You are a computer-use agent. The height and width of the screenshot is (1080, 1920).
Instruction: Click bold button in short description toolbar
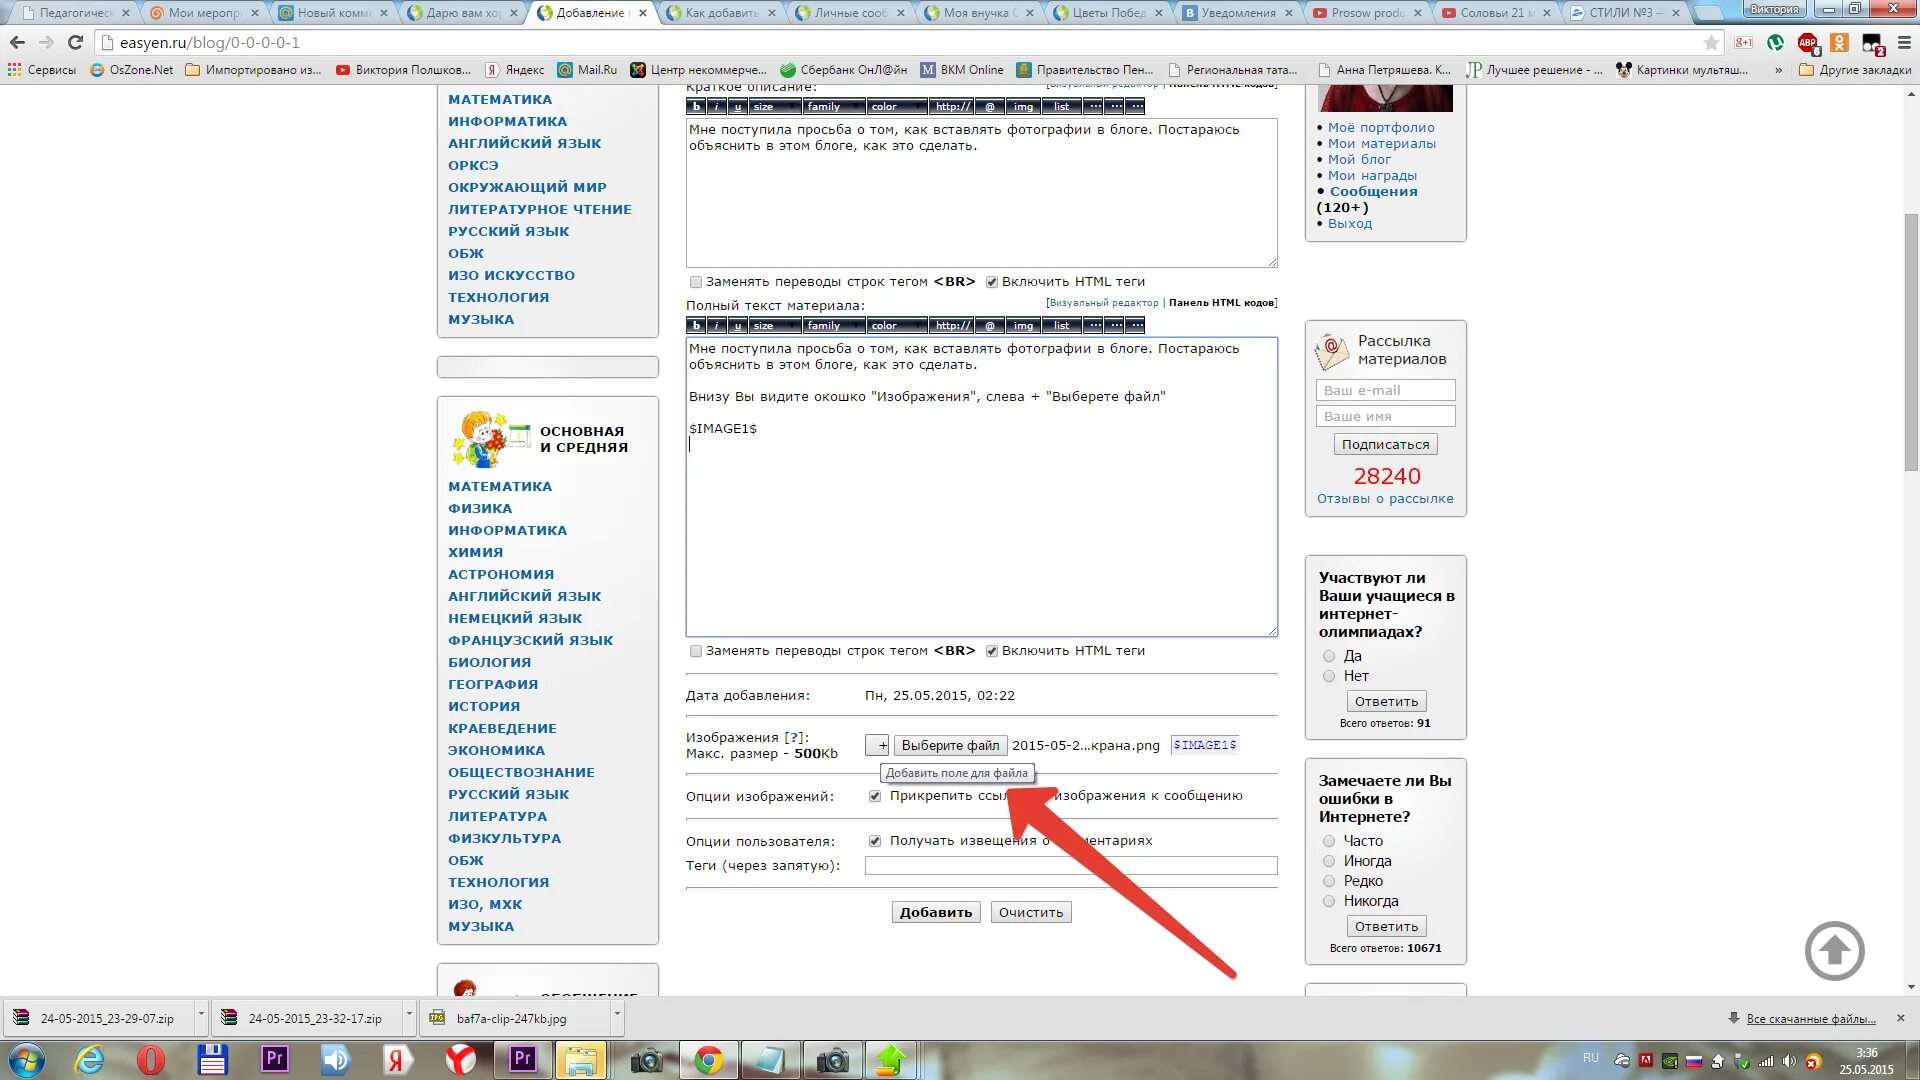pos(696,107)
